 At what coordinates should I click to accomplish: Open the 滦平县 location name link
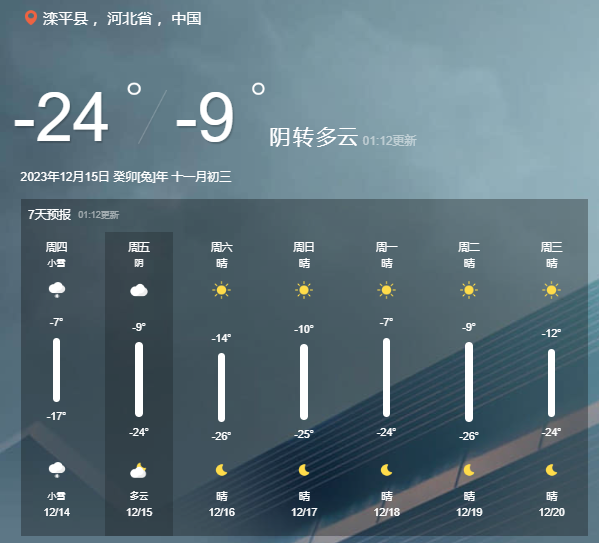tap(66, 18)
